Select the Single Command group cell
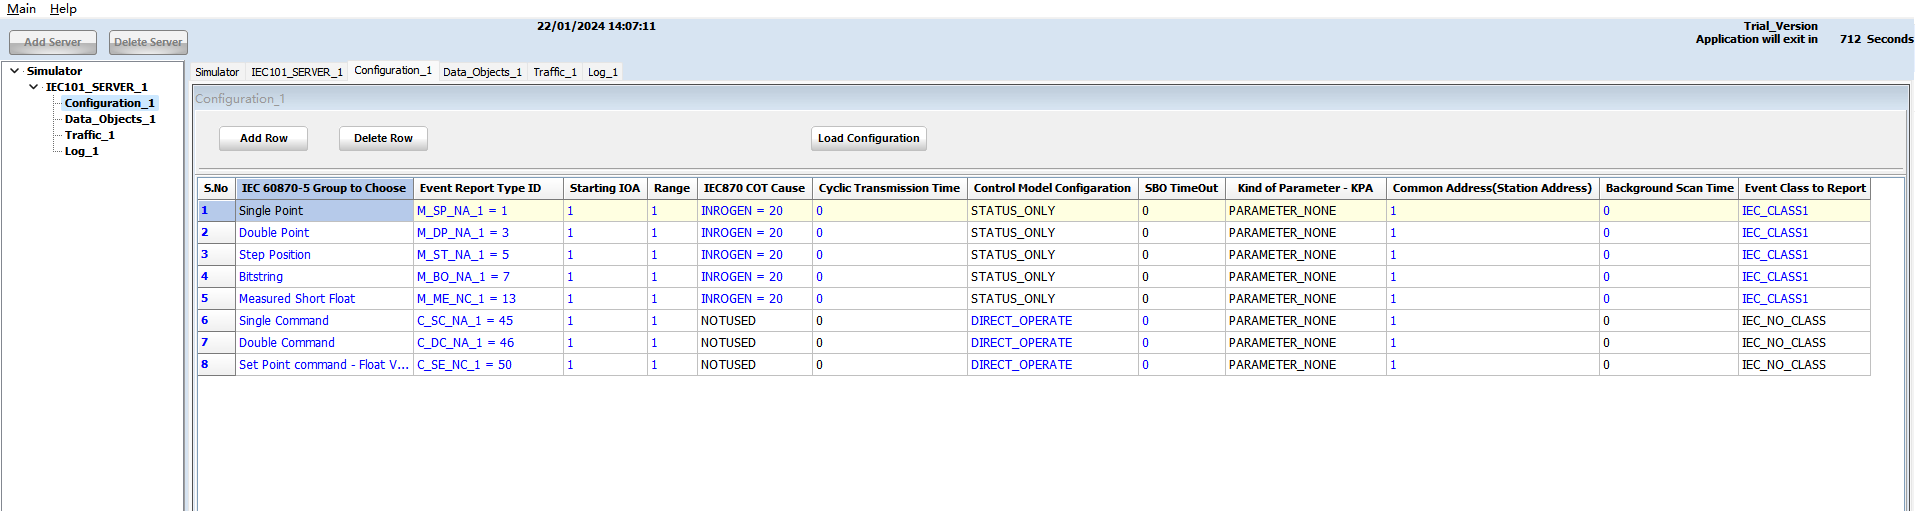 tap(324, 321)
